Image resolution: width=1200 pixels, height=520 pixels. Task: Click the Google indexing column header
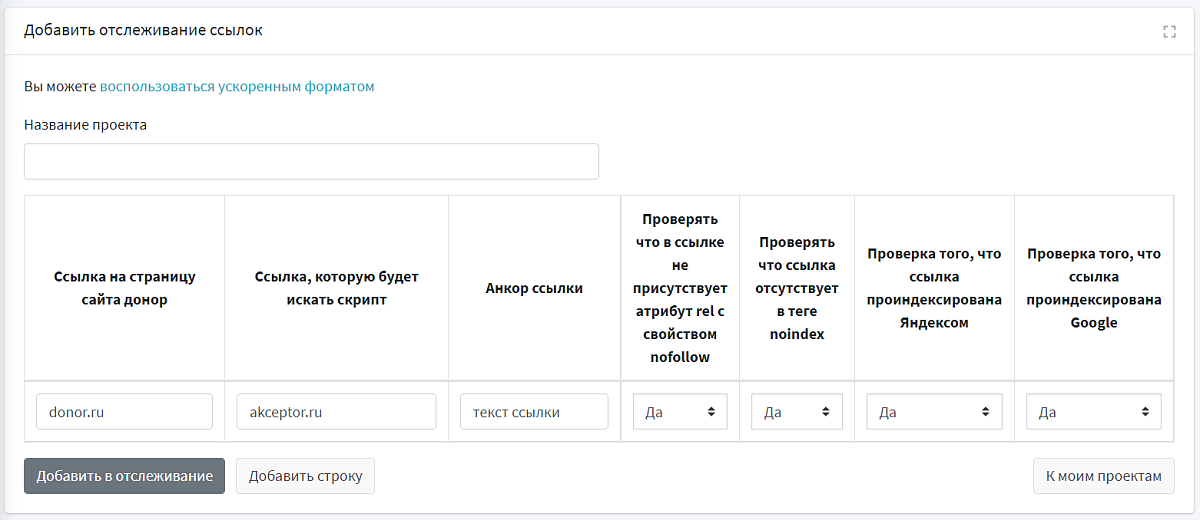[x=1094, y=288]
